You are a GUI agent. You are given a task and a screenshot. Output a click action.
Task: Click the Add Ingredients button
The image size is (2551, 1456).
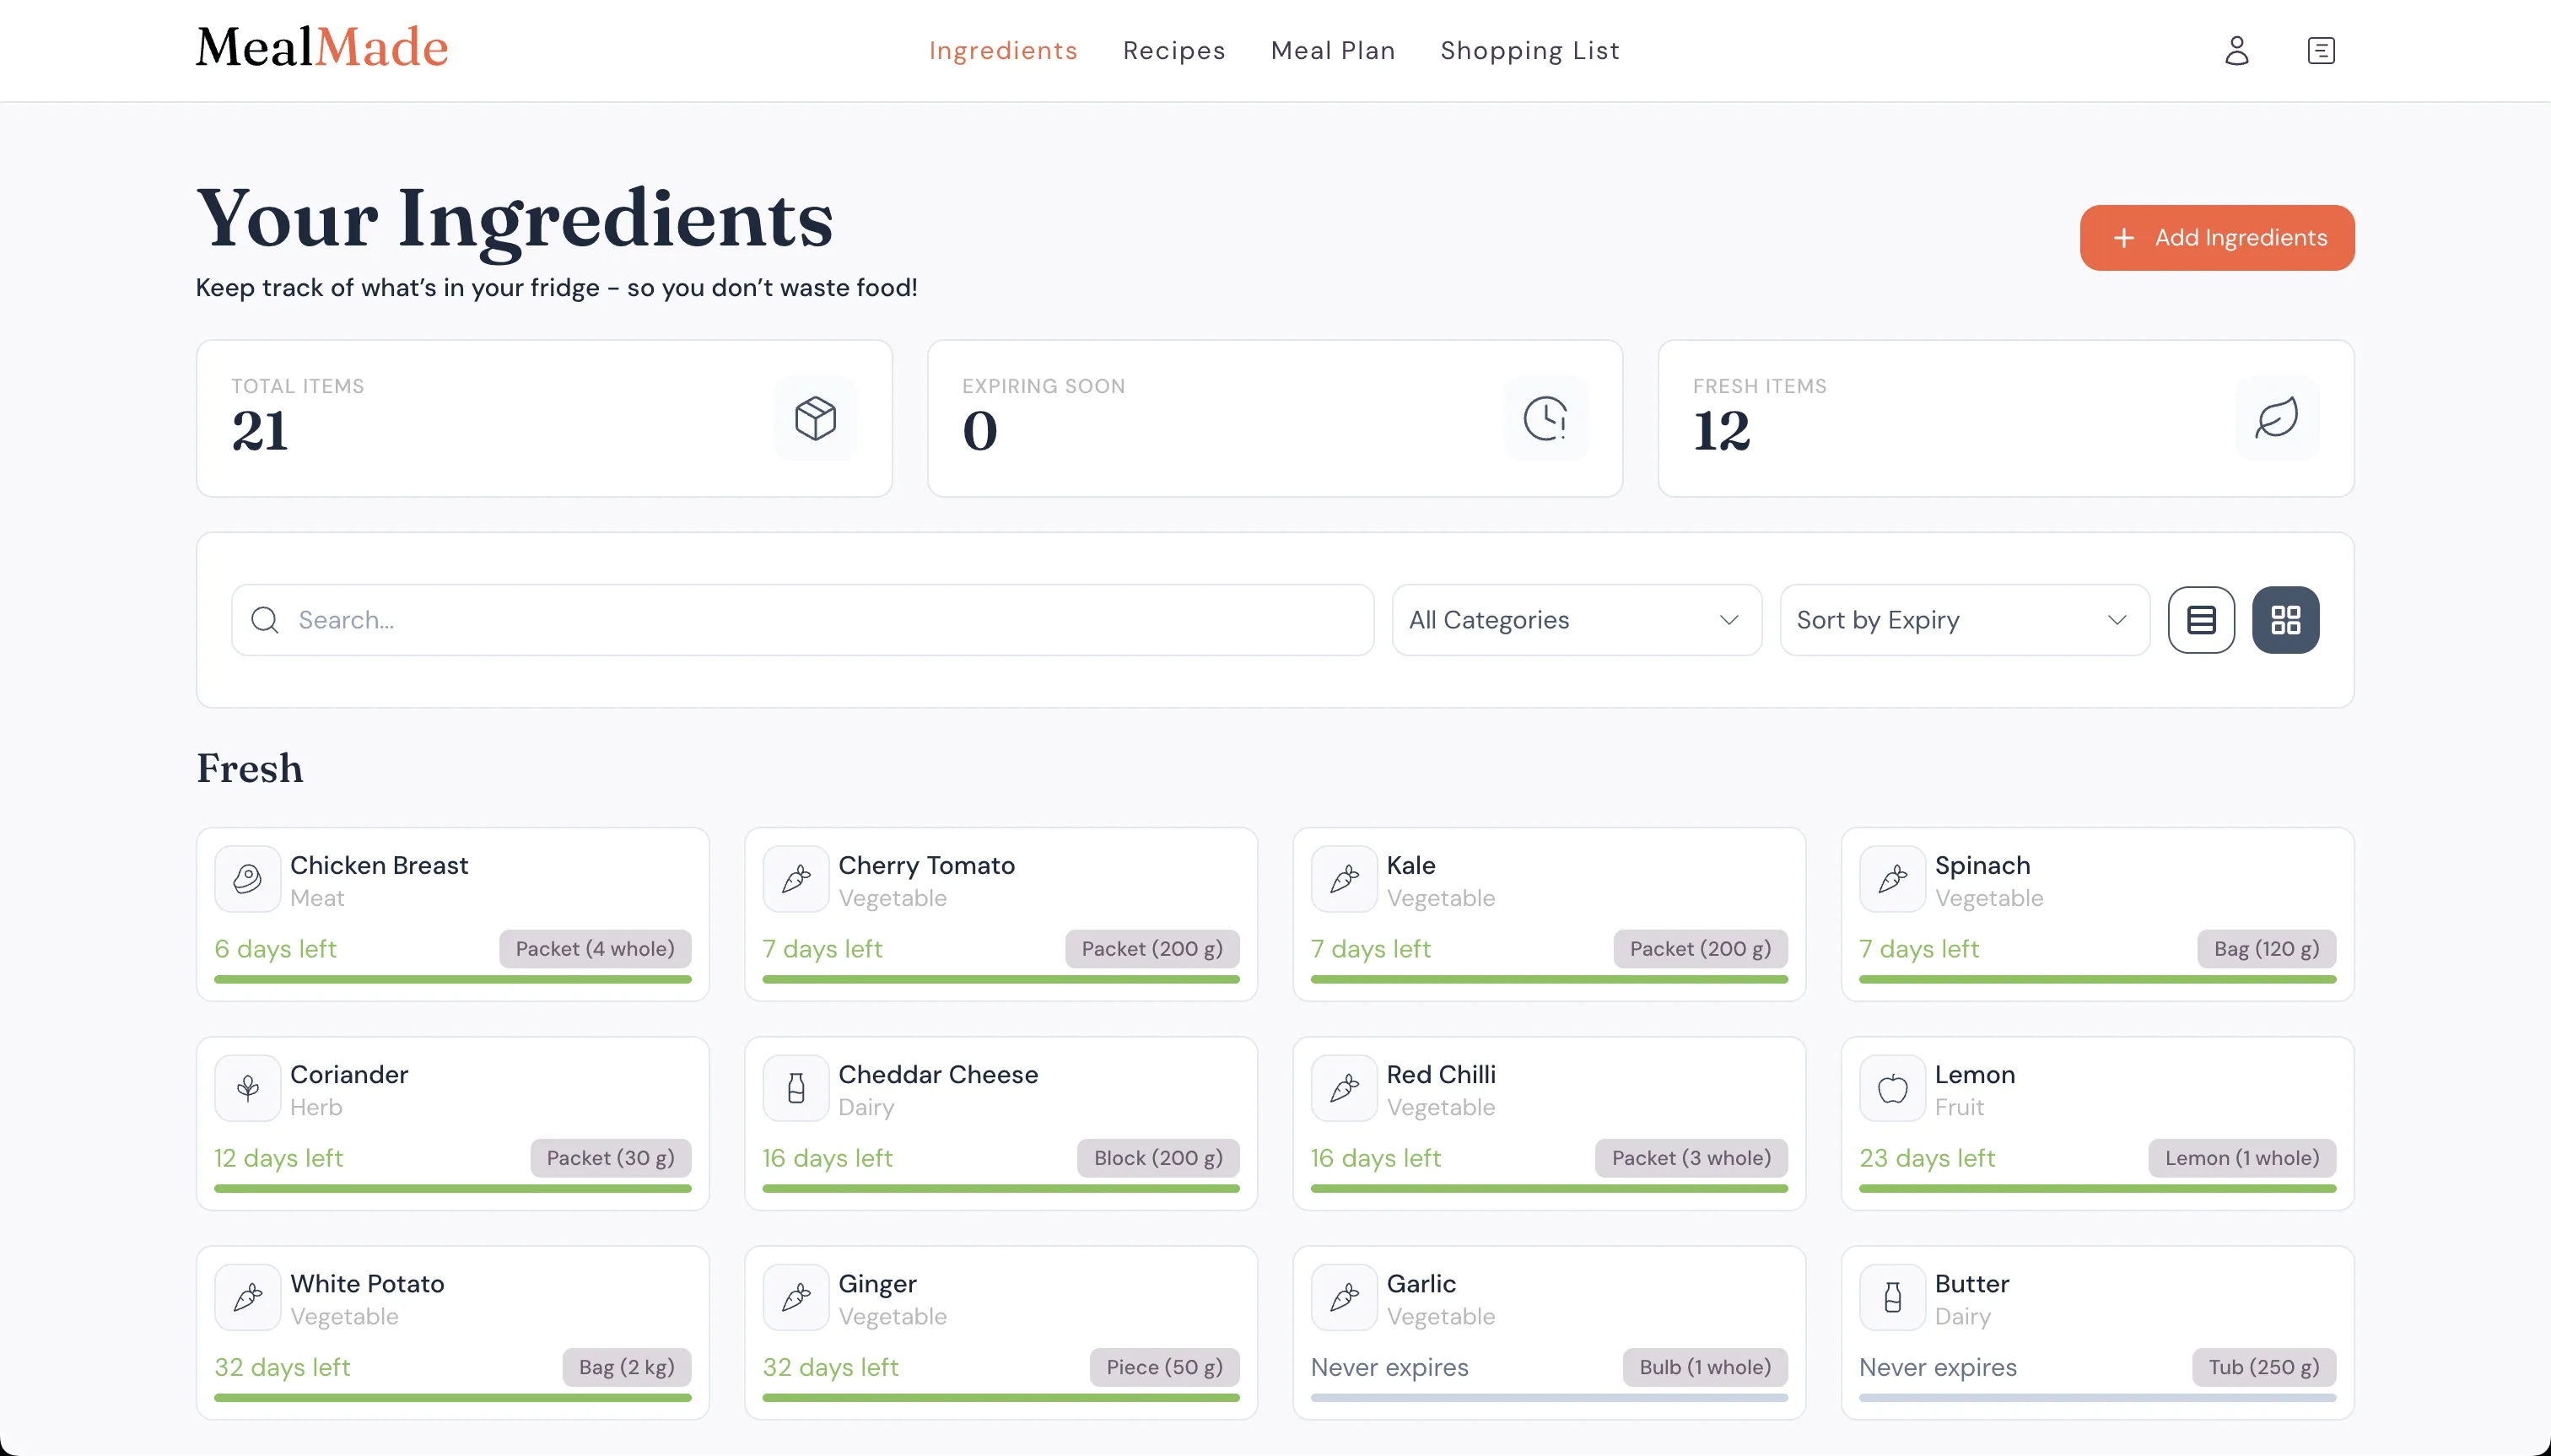2216,237
